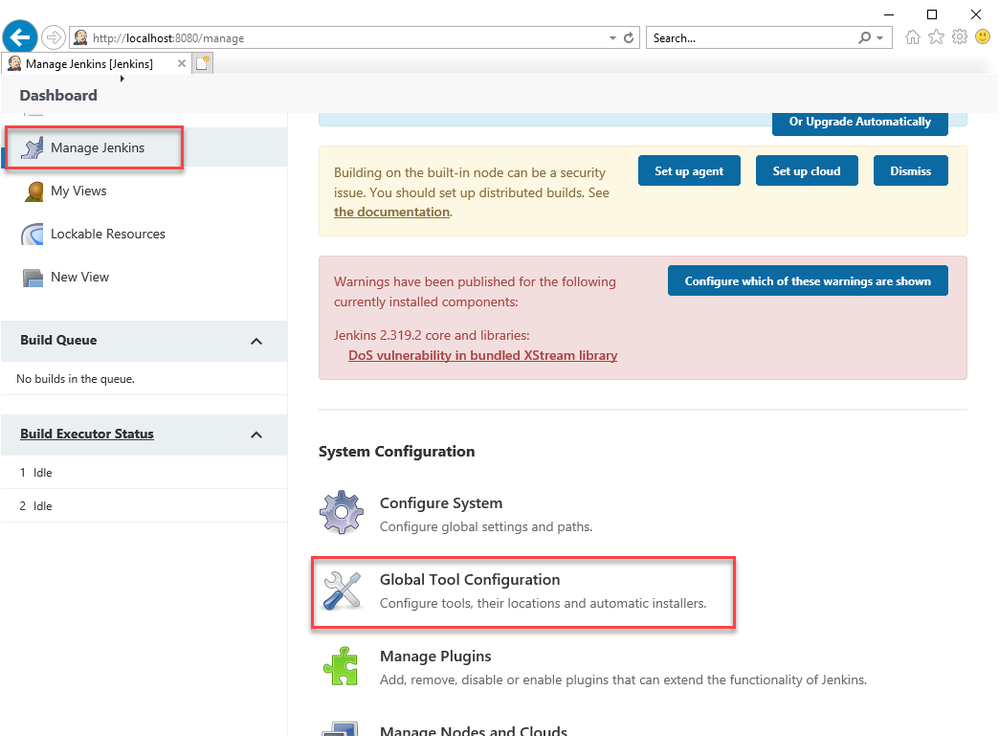
Task: Click the Configure System gear icon
Action: coord(341,512)
